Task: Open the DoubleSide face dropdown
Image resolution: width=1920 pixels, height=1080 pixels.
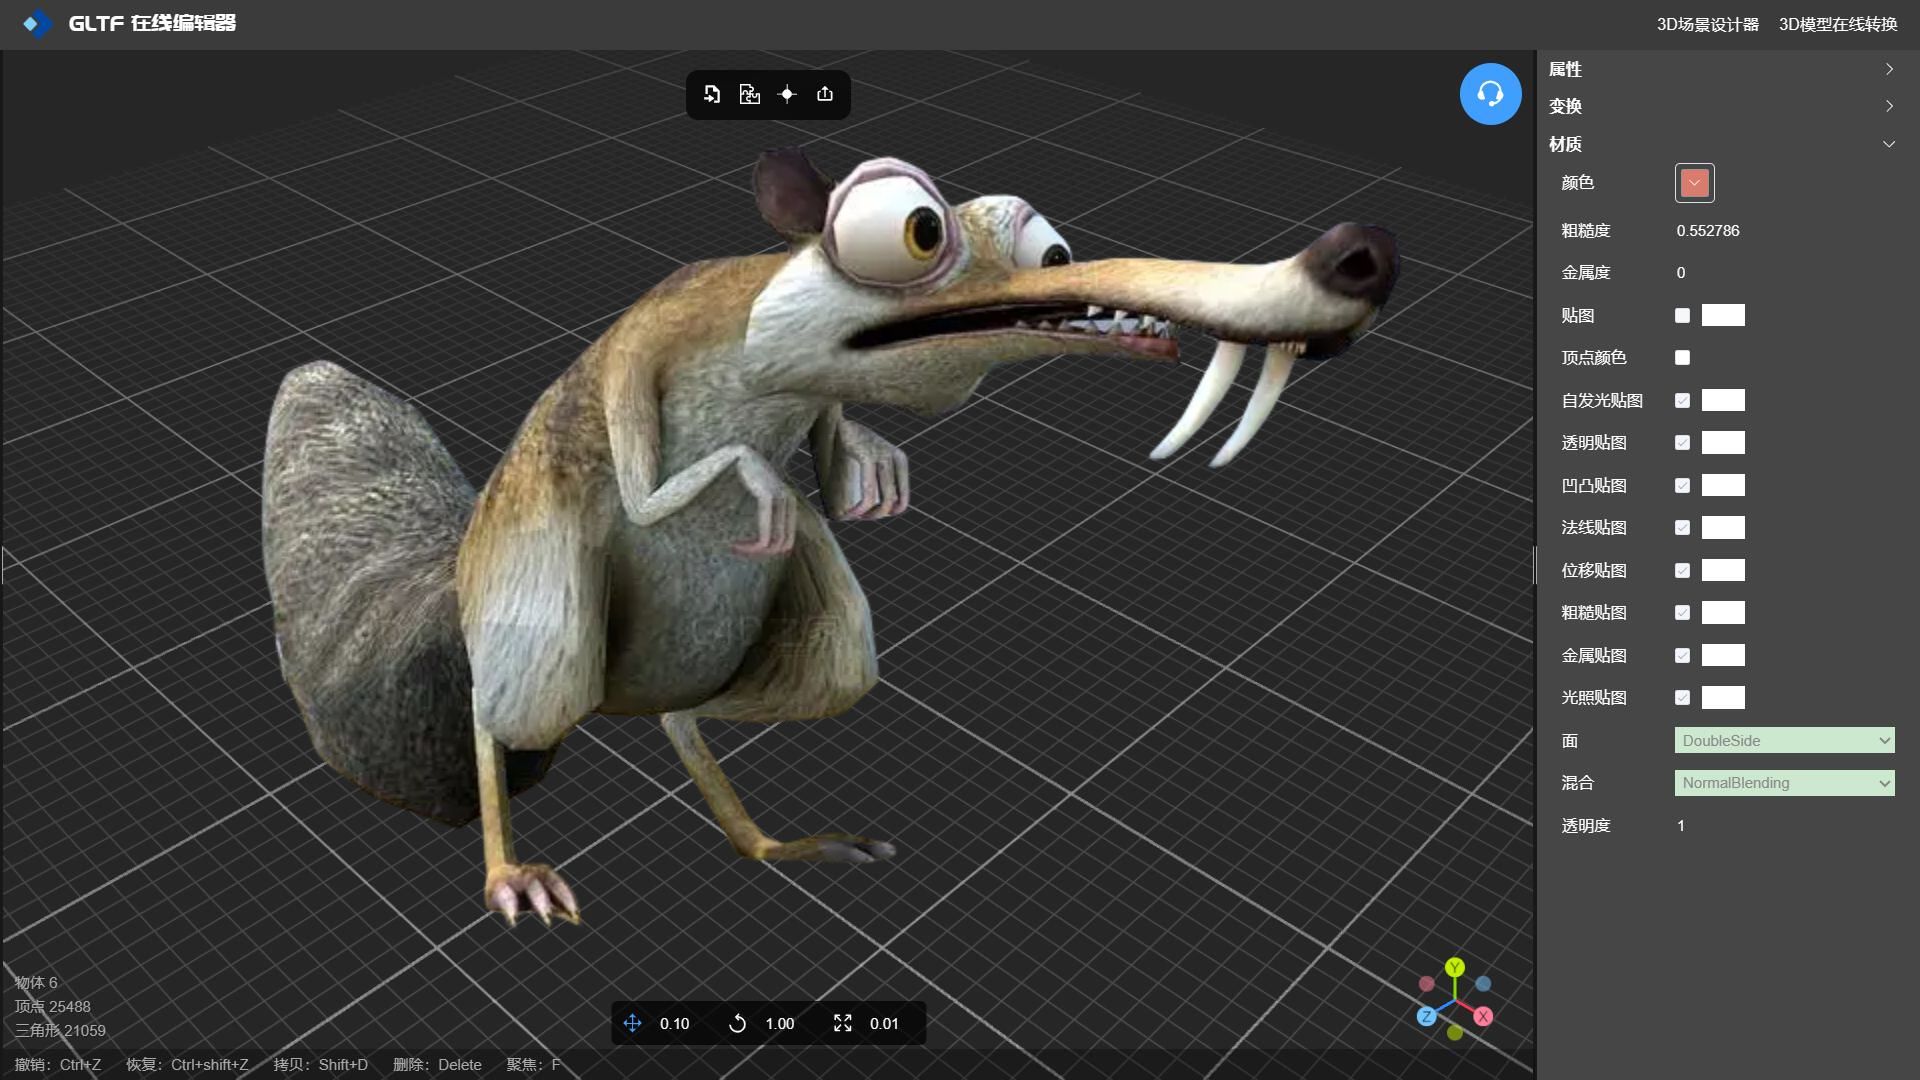Action: pos(1784,740)
